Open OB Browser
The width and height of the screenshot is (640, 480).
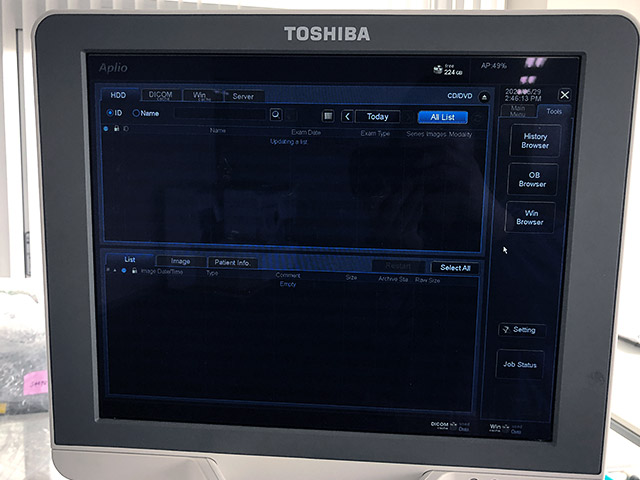533,180
